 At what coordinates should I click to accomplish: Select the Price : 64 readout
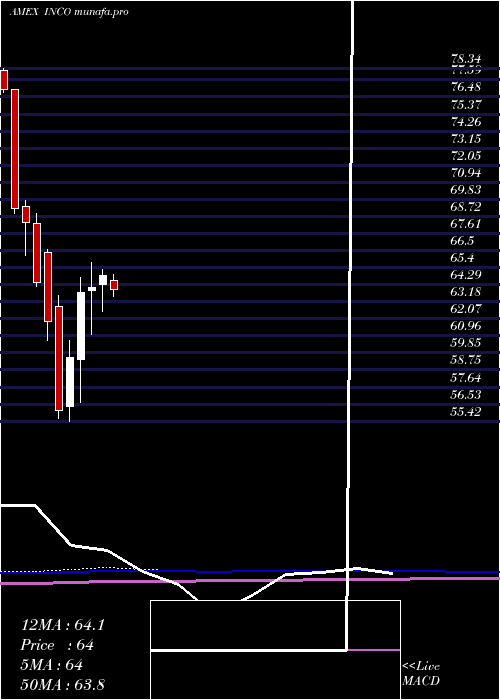click(x=58, y=645)
